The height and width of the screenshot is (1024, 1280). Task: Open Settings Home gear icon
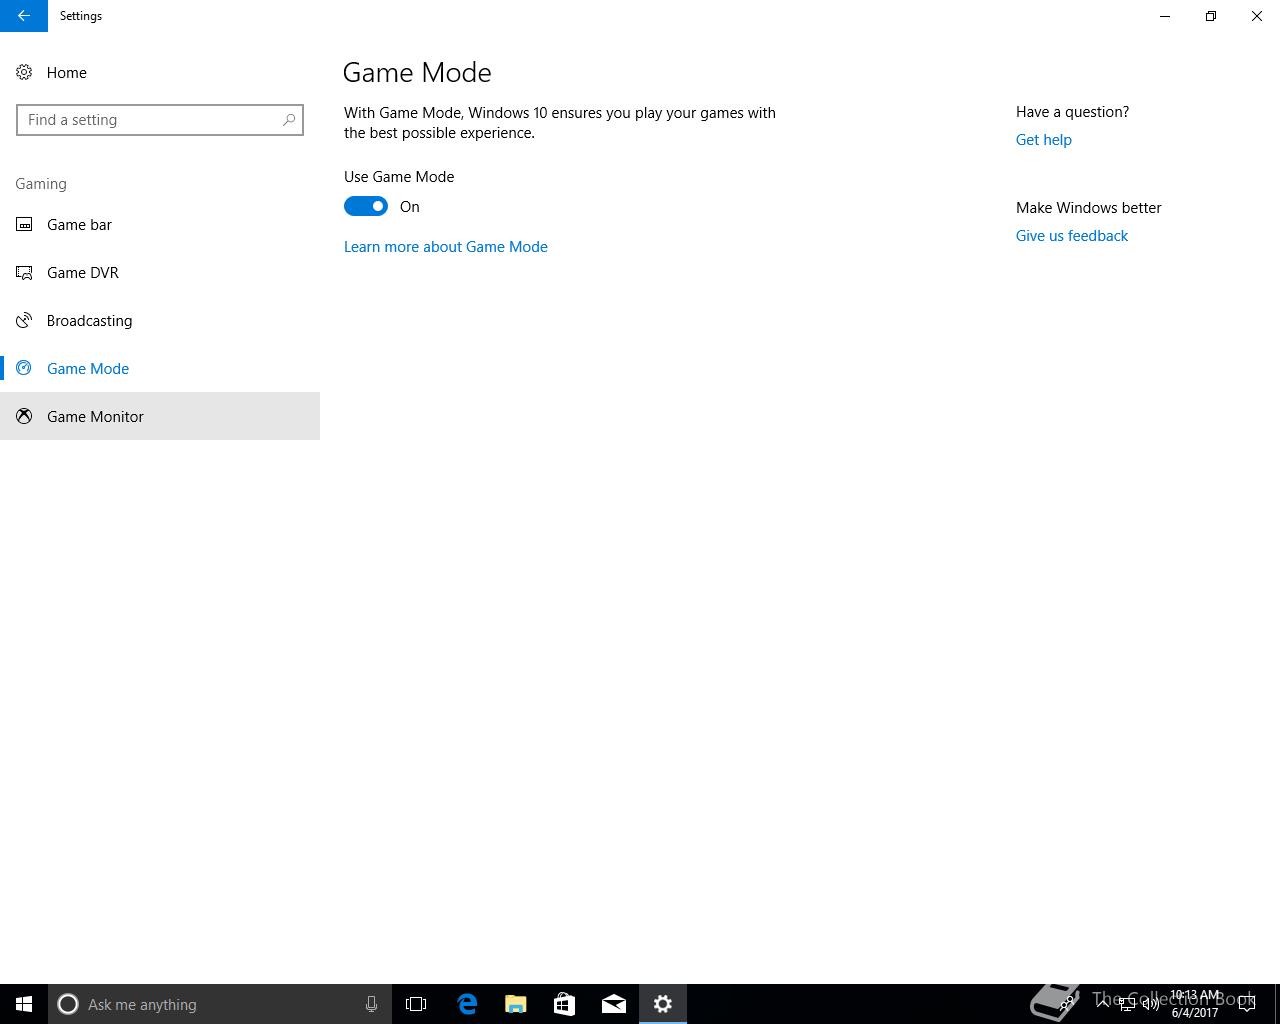[24, 72]
